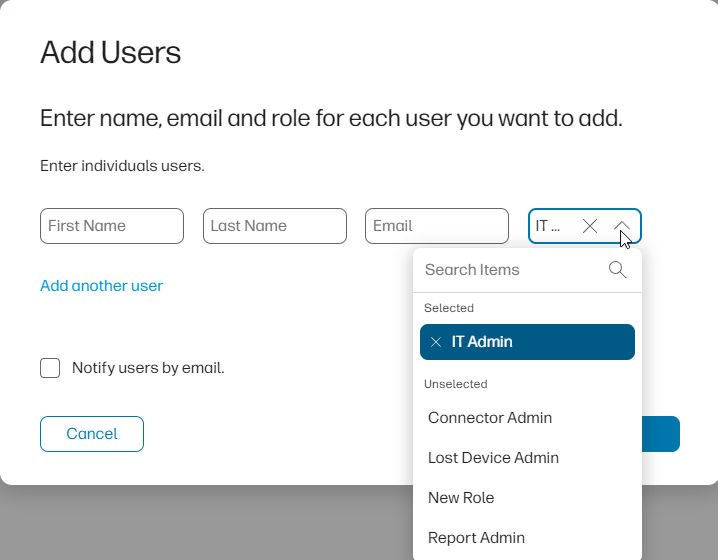Screen dimensions: 718x560
Task: Focus the Email text field
Action: (437, 226)
